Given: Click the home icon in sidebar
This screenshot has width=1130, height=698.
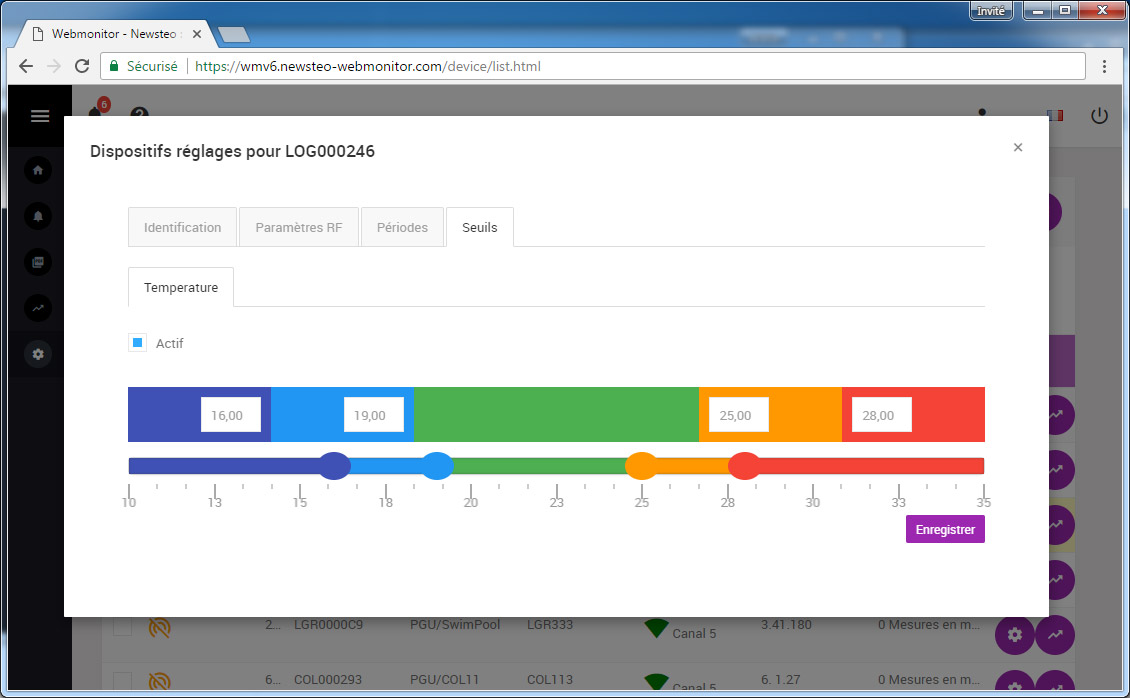Looking at the screenshot, I should pos(39,170).
